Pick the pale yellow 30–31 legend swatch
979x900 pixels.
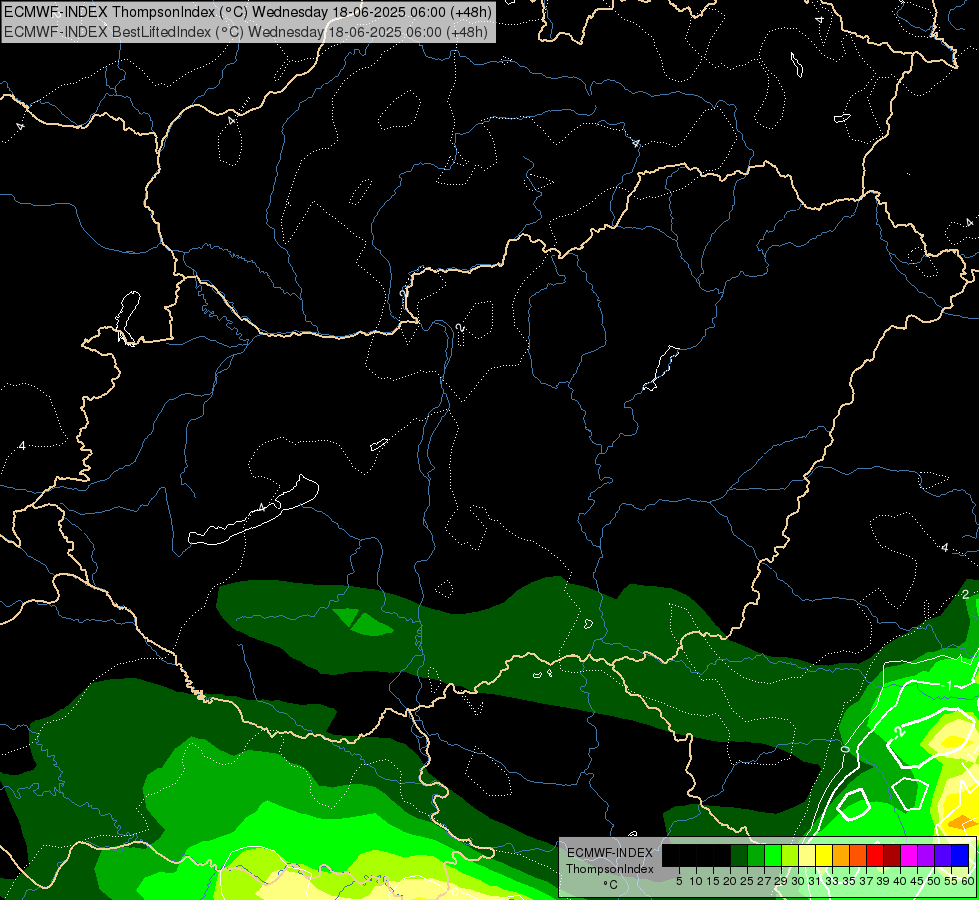(807, 855)
